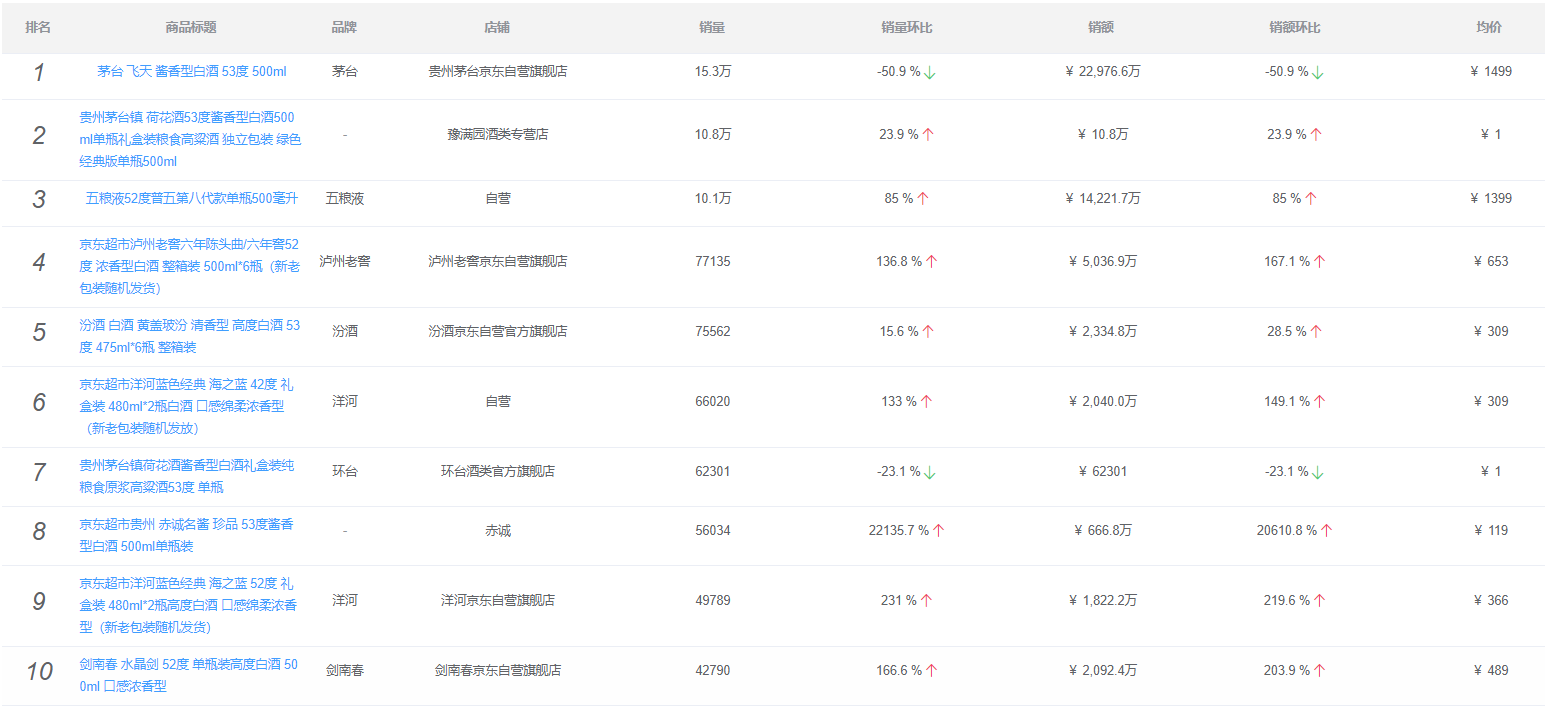Select the 15.3万 sales volume cell
This screenshot has width=1545, height=708.
713,72
